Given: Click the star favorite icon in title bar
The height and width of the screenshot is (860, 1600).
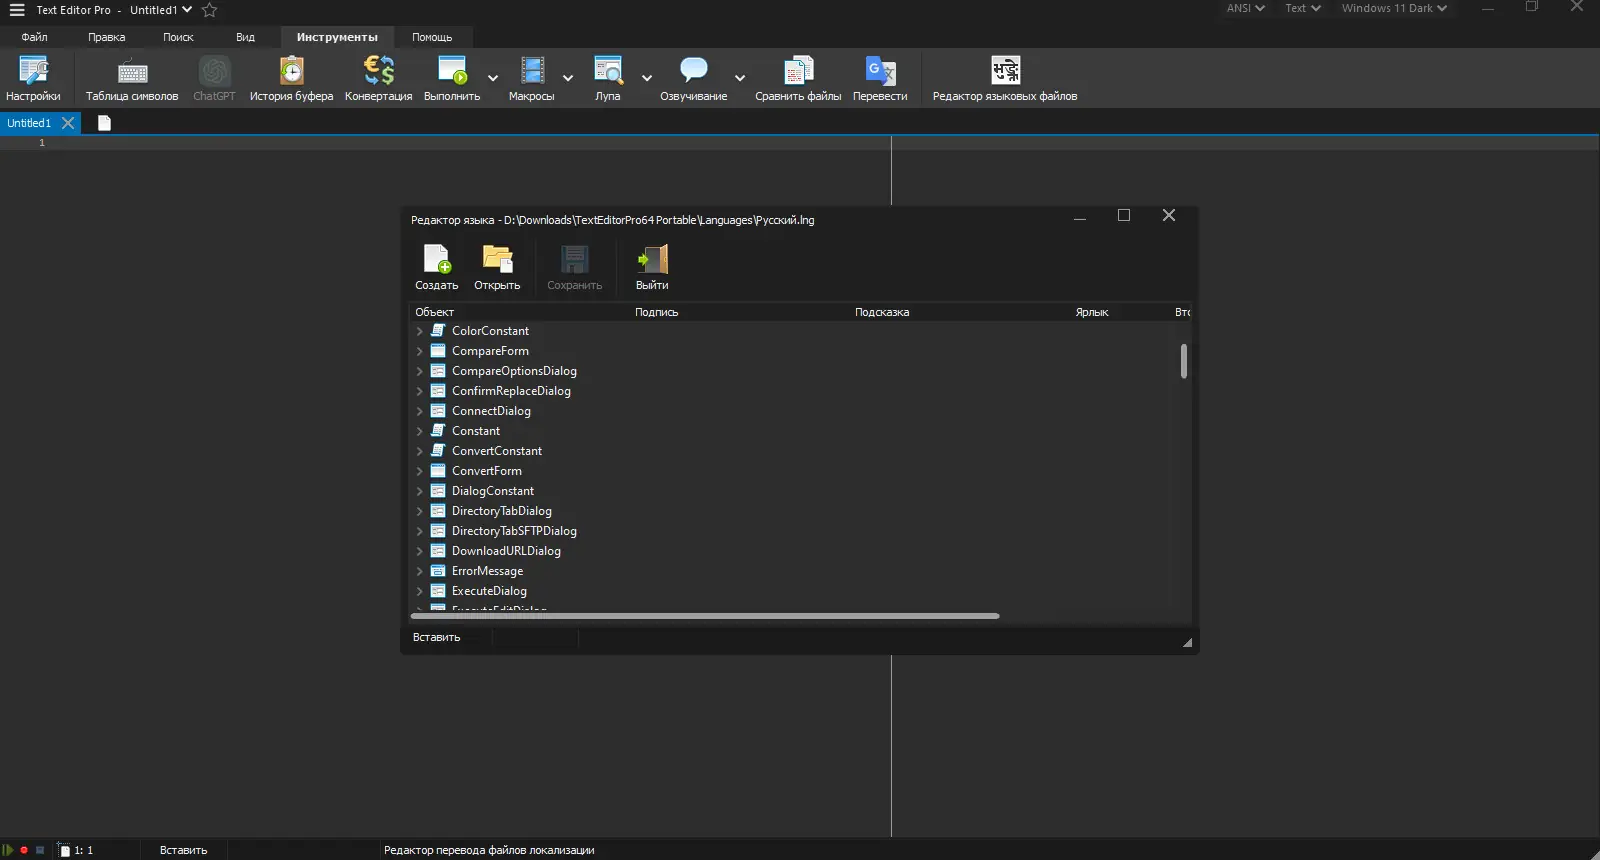Looking at the screenshot, I should pos(209,10).
